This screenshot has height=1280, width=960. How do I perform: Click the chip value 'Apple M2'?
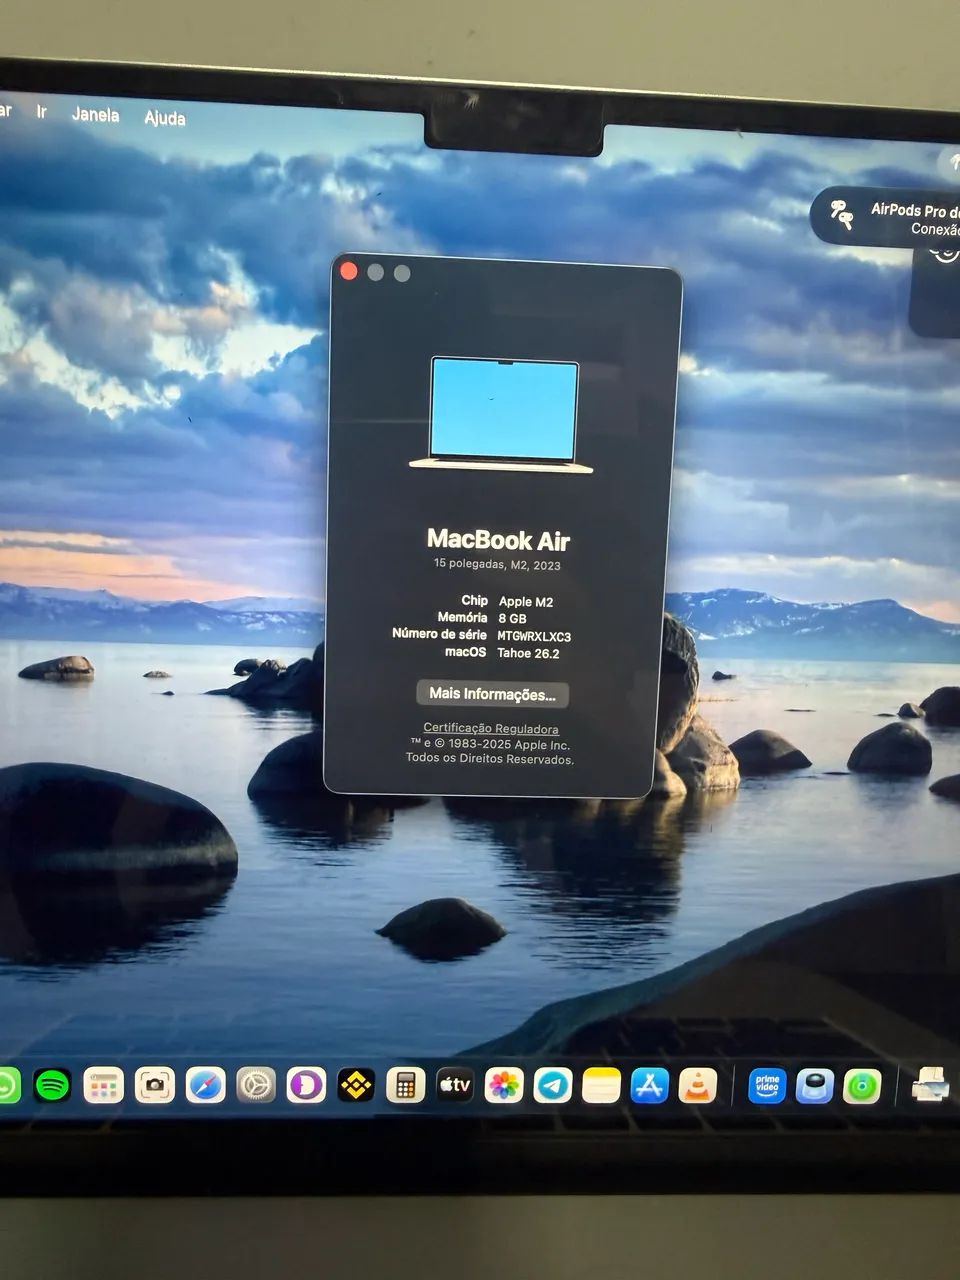526,602
